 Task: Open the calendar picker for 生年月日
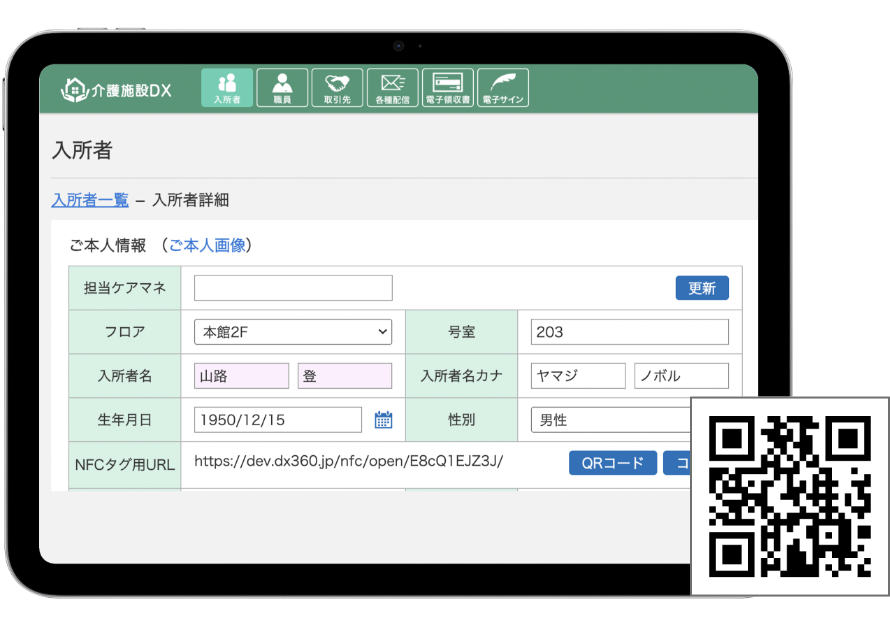[383, 420]
